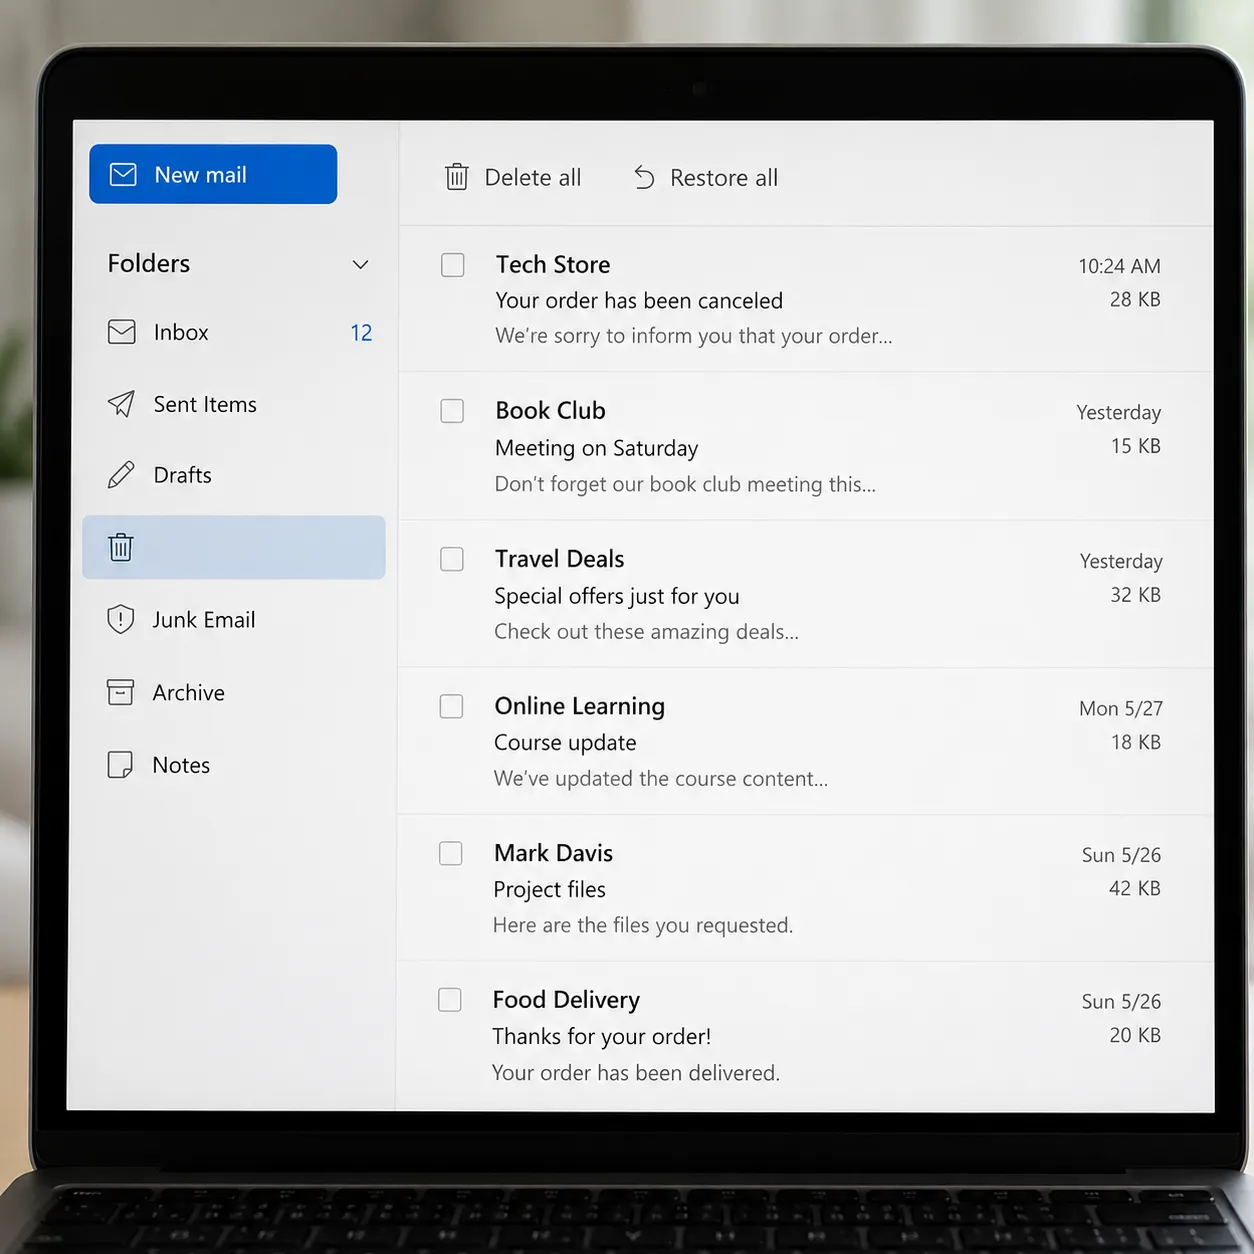Collapse the Folders section chevron
This screenshot has height=1254, width=1254.
361,264
